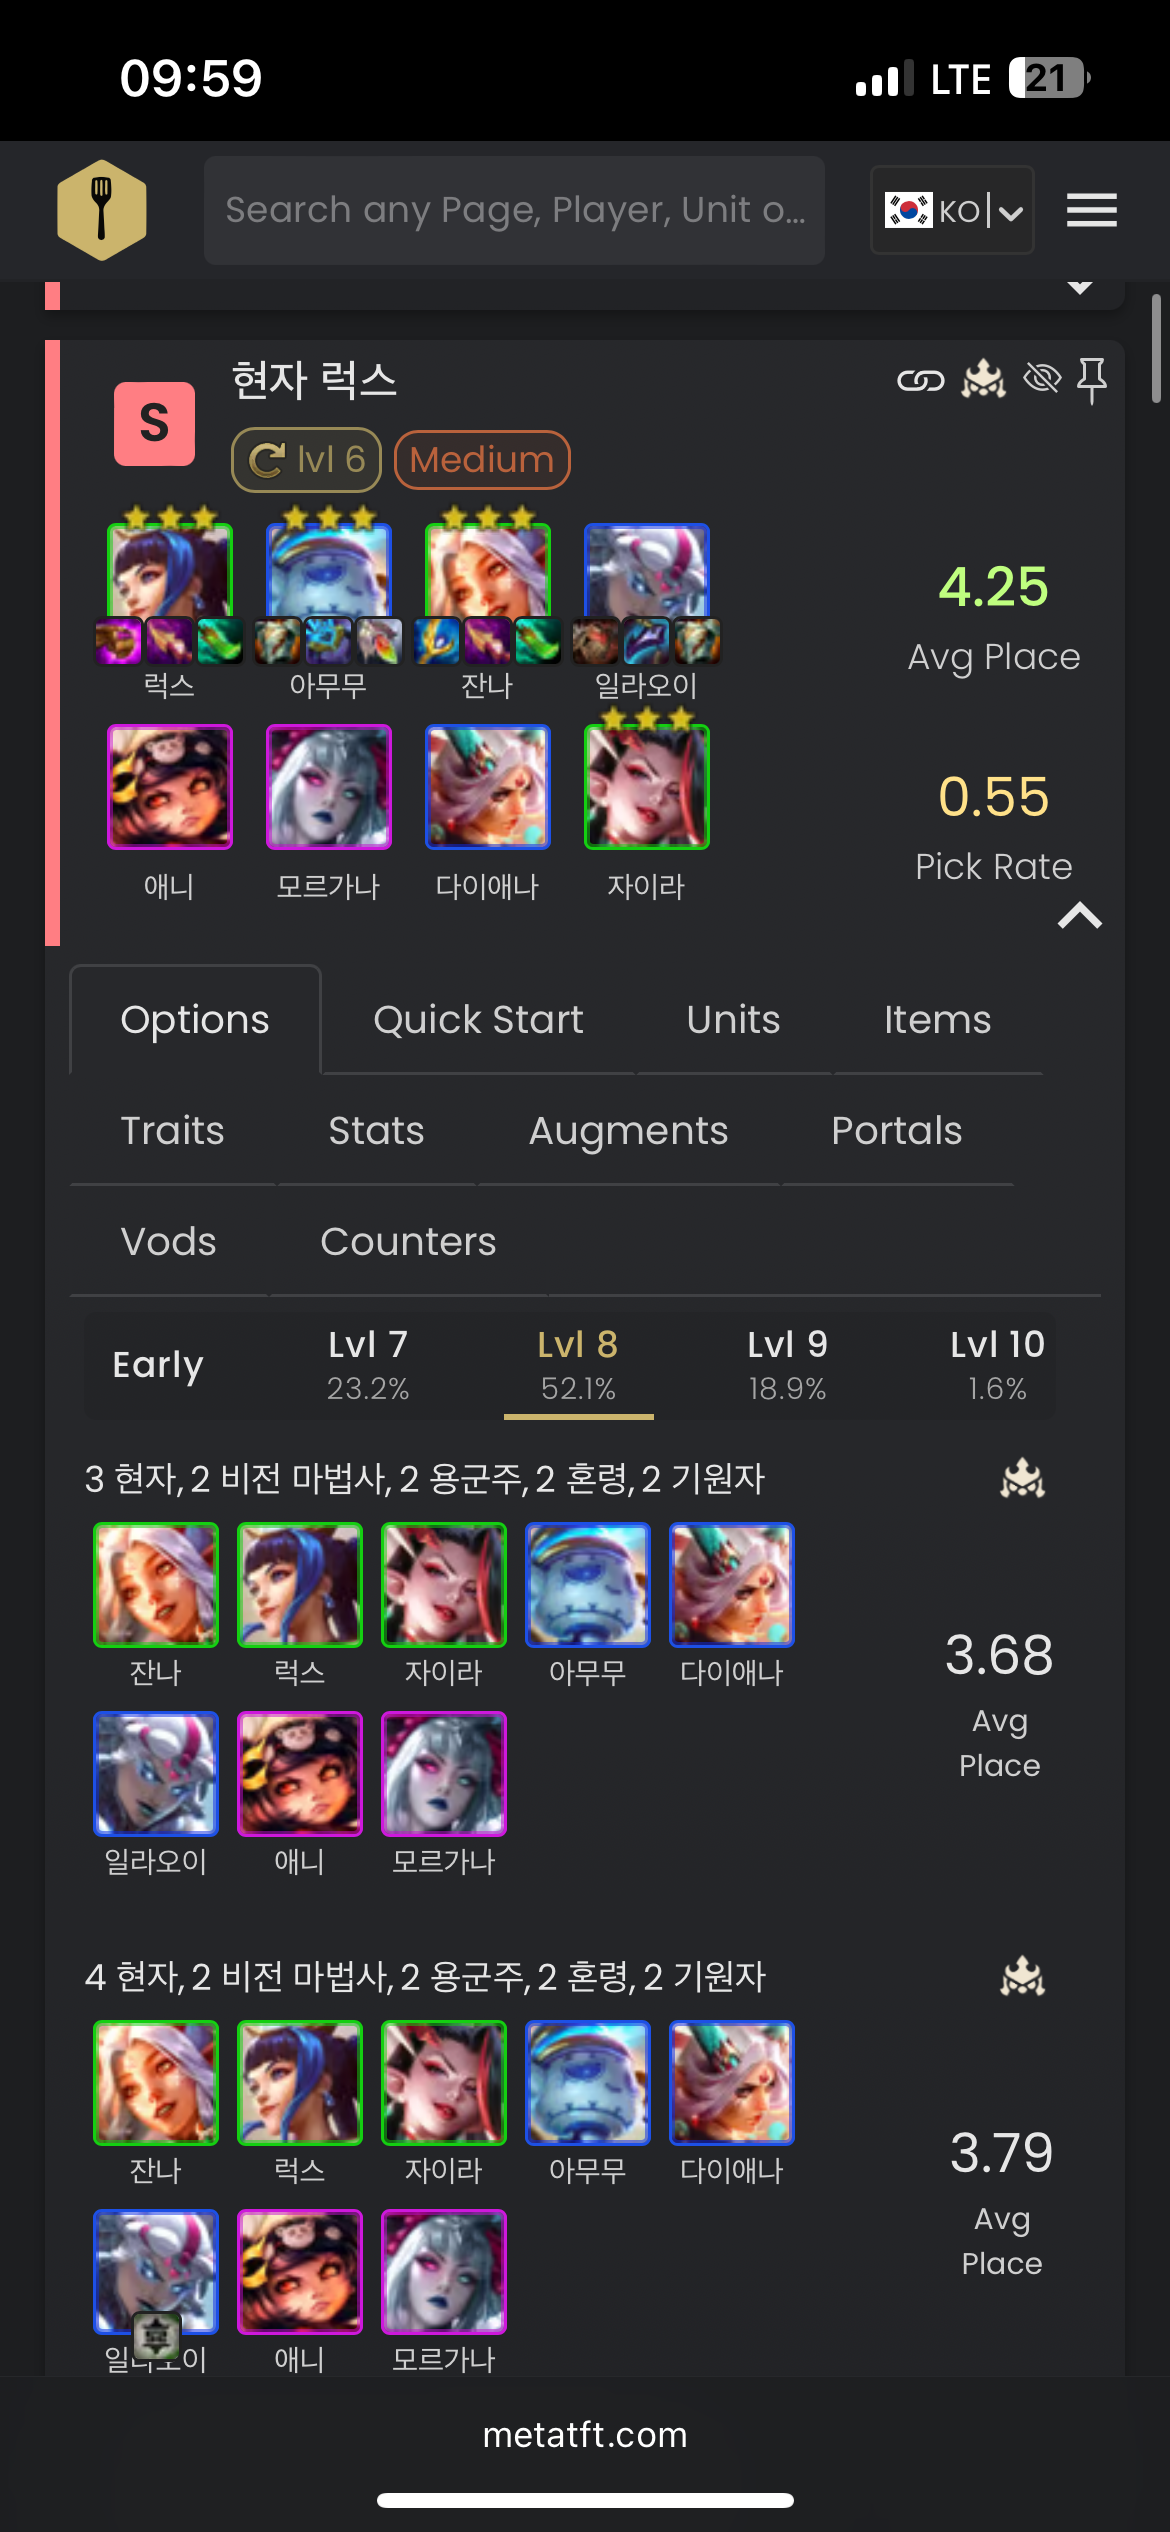Open builder icon for 3 현자 variation
This screenshot has height=2532, width=1170.
tap(1022, 1477)
